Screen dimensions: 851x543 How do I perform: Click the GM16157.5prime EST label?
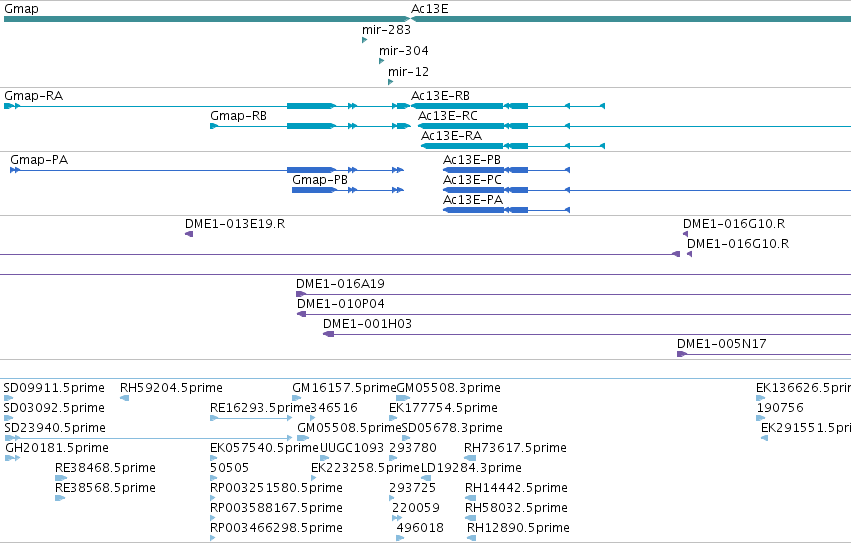point(344,388)
